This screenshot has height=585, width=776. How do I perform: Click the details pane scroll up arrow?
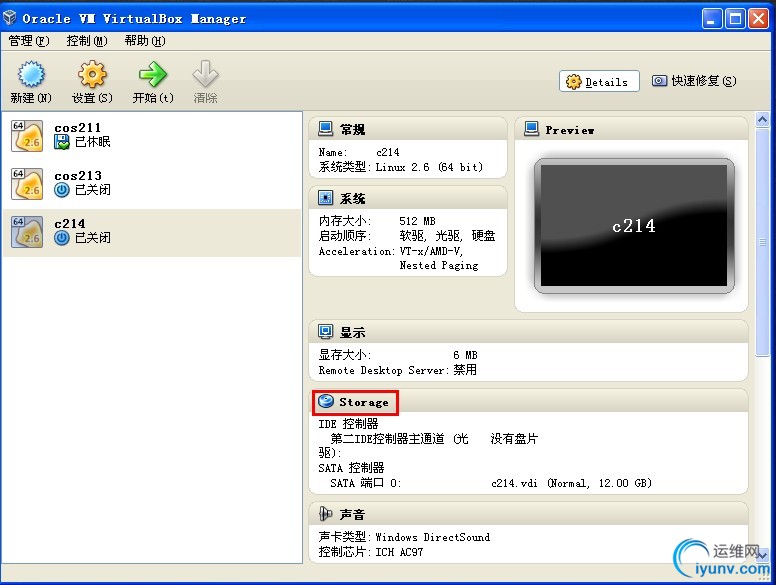[762, 119]
